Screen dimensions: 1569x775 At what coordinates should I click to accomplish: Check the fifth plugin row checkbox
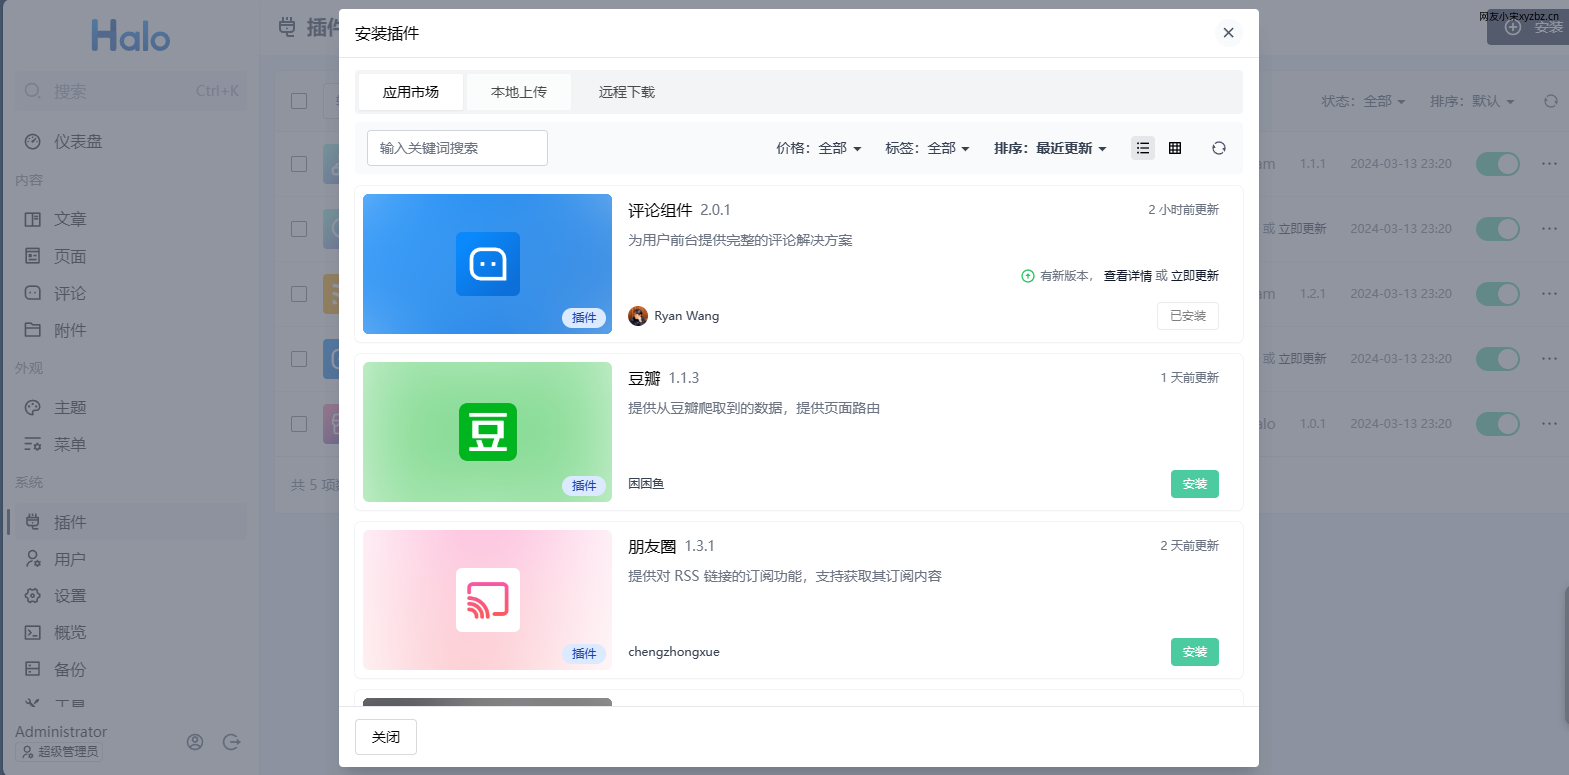tap(299, 424)
